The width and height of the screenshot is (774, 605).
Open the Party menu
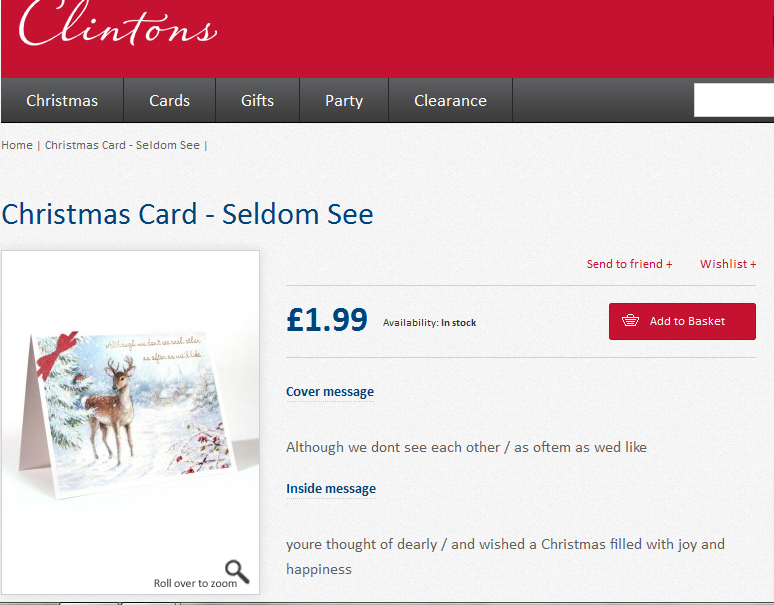pyautogui.click(x=344, y=100)
